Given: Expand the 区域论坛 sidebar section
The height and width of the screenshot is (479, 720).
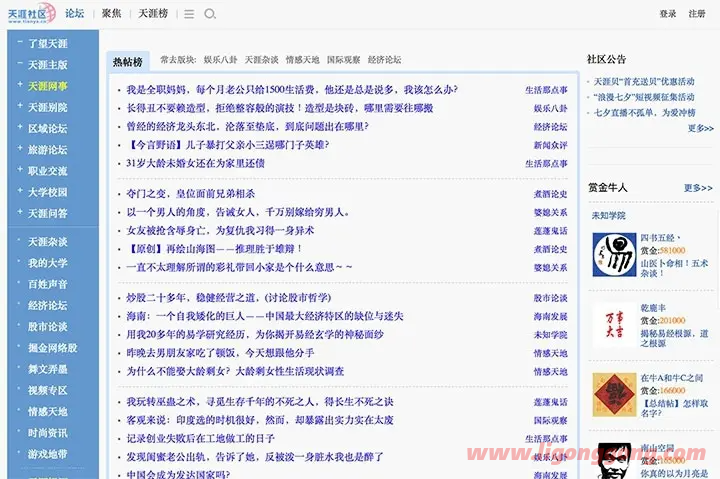Looking at the screenshot, I should tap(20, 127).
